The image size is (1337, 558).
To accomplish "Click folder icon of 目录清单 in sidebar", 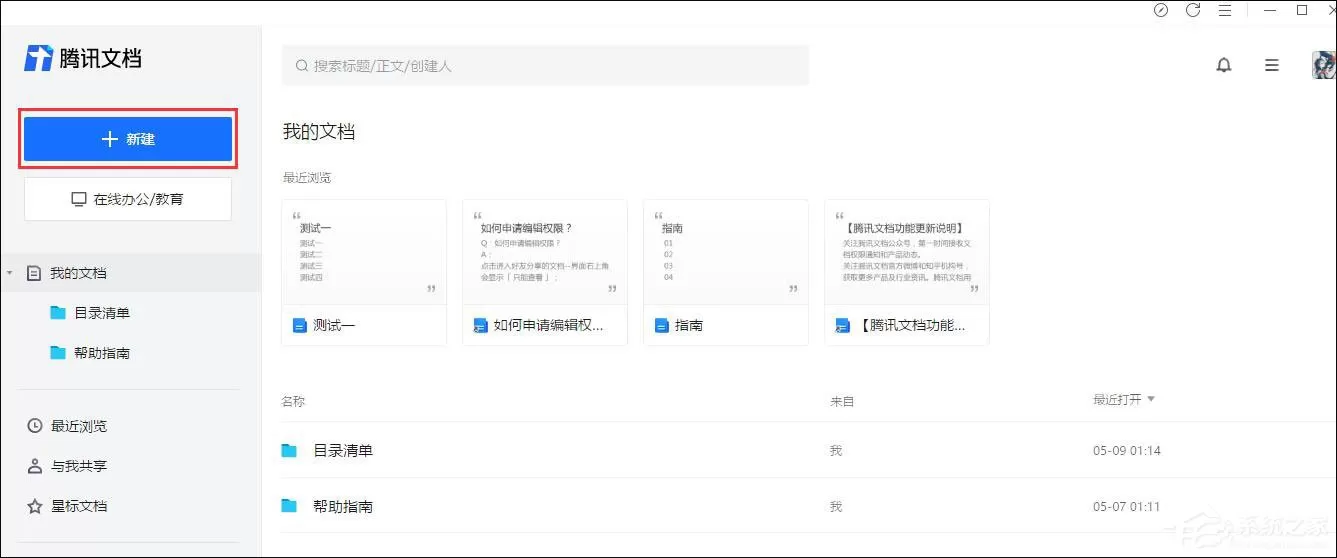I will click(x=58, y=313).
